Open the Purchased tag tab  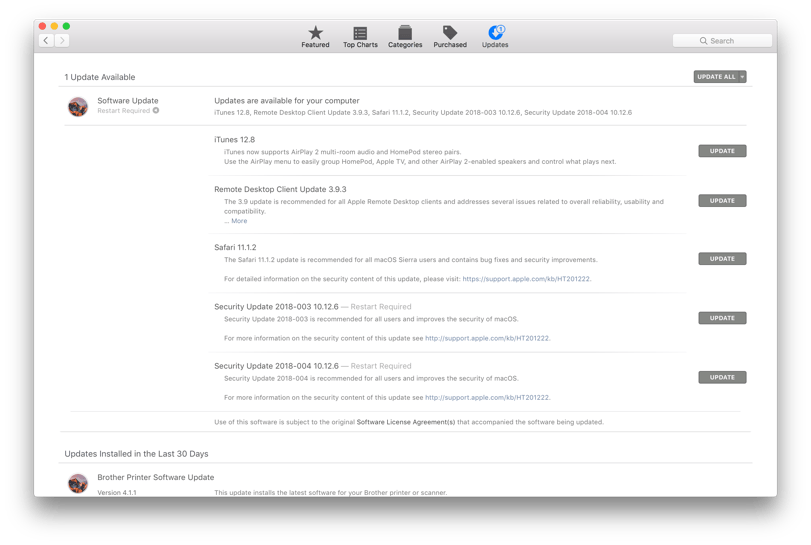click(450, 37)
